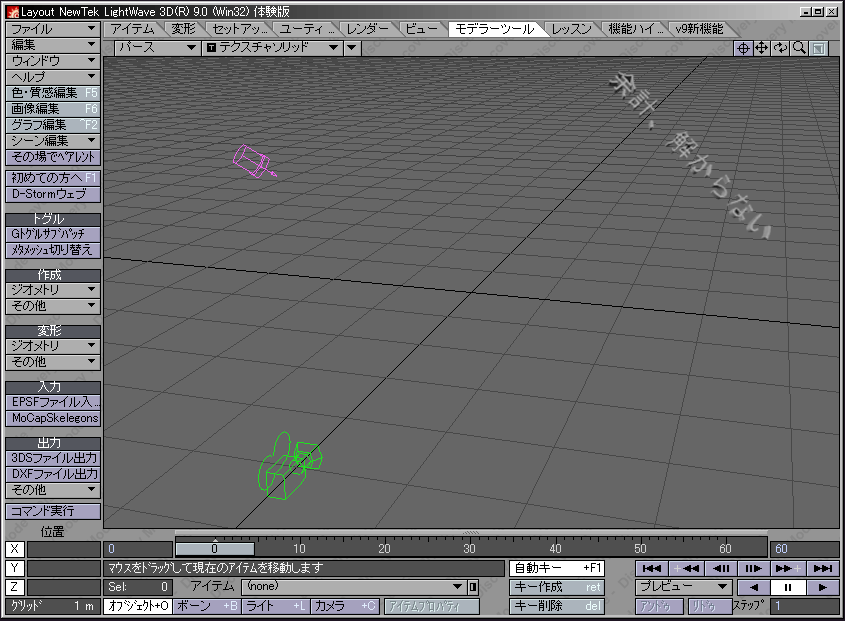Jump to the first frame
The image size is (845, 621).
[651, 568]
